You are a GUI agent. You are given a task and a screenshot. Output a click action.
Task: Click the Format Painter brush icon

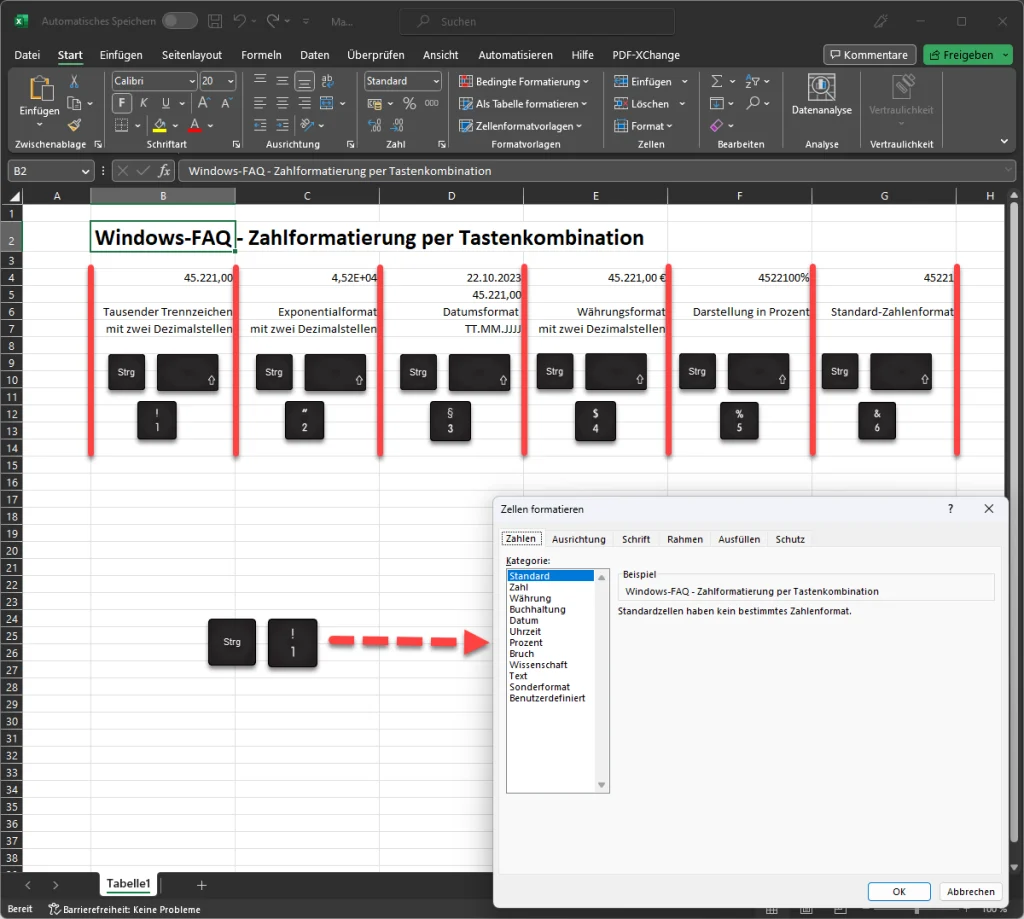coord(74,125)
